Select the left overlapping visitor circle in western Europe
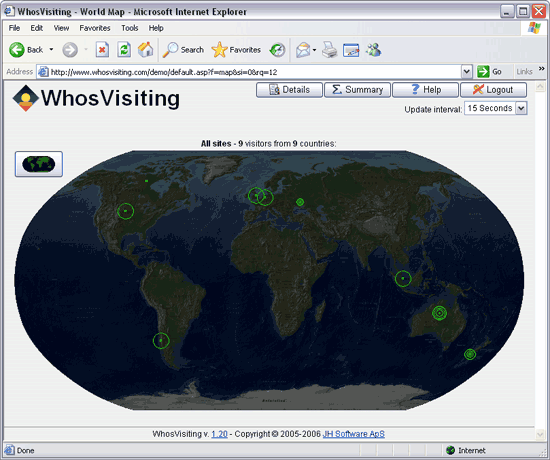The width and height of the screenshot is (550, 460). 256,195
